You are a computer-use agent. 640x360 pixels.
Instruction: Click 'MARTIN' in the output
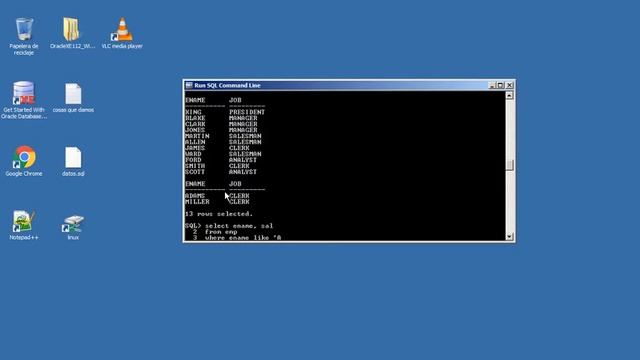[x=197, y=136]
